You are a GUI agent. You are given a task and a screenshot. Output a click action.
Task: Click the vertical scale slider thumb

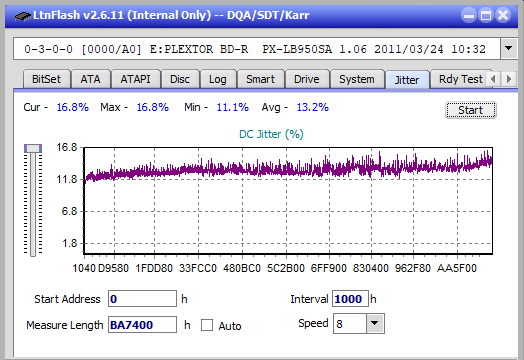click(x=33, y=148)
